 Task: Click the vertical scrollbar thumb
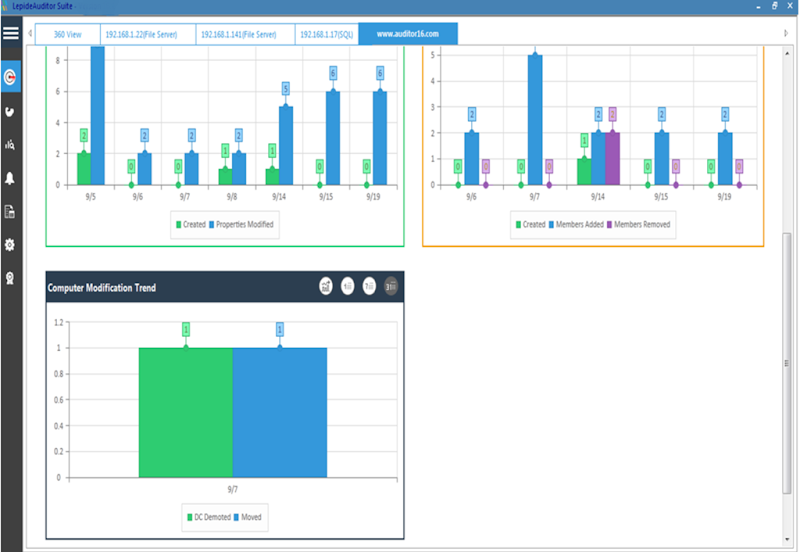coord(786,363)
